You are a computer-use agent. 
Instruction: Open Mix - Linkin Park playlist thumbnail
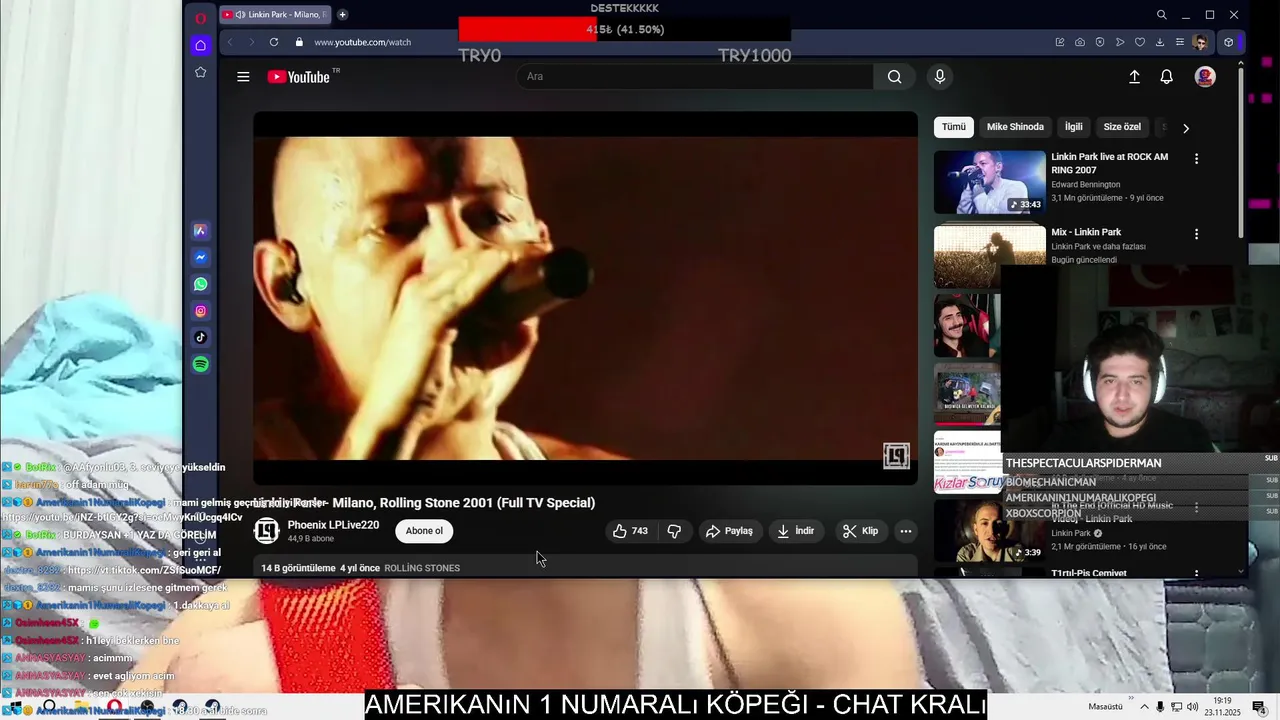pyautogui.click(x=990, y=256)
